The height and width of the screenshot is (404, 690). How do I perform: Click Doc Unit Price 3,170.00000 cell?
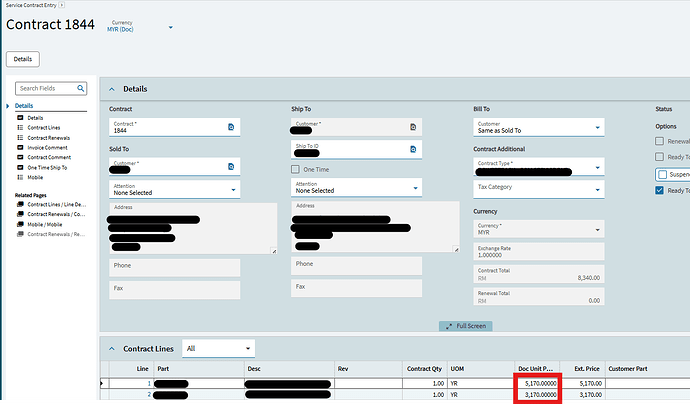coord(537,395)
